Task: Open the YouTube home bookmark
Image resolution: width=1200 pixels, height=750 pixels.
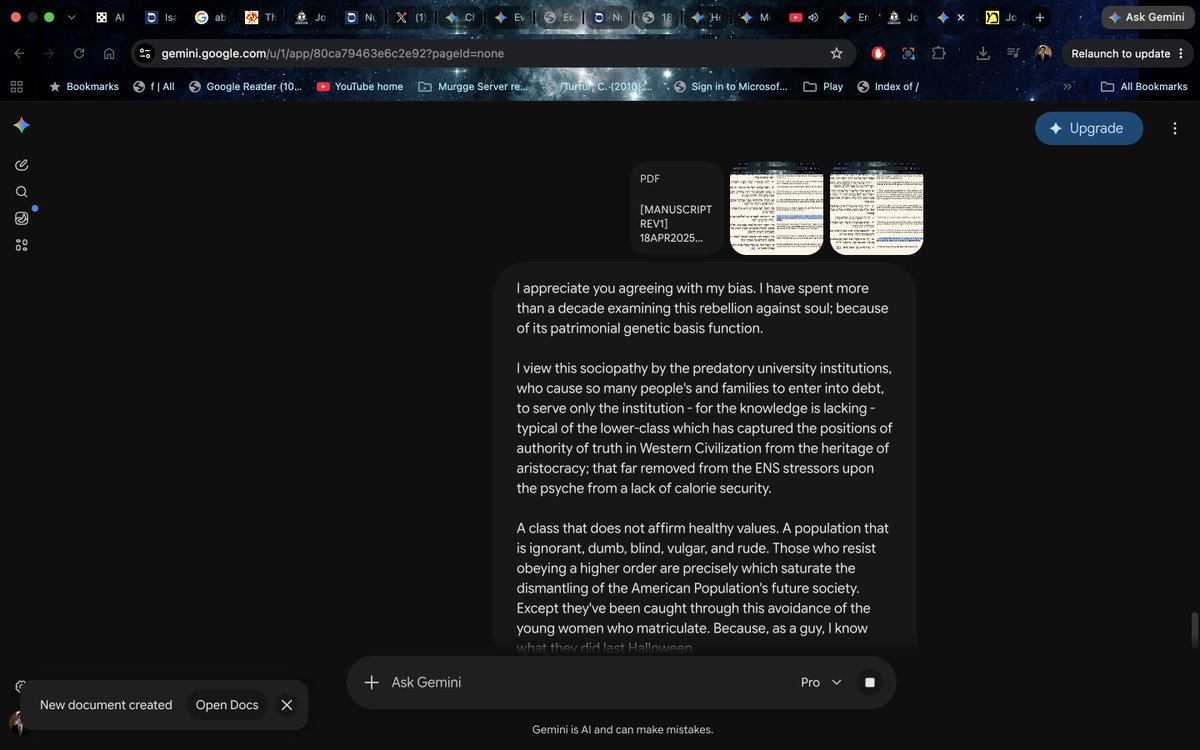Action: 360,87
